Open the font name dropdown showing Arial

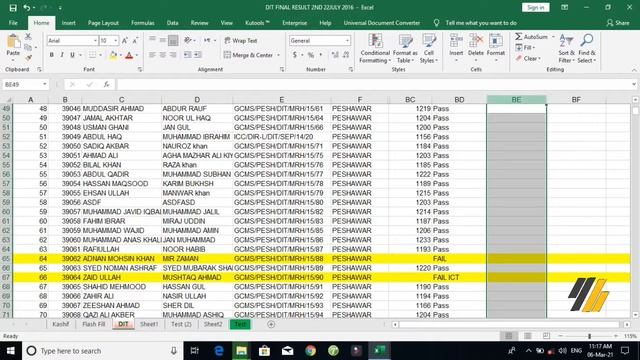(95, 40)
